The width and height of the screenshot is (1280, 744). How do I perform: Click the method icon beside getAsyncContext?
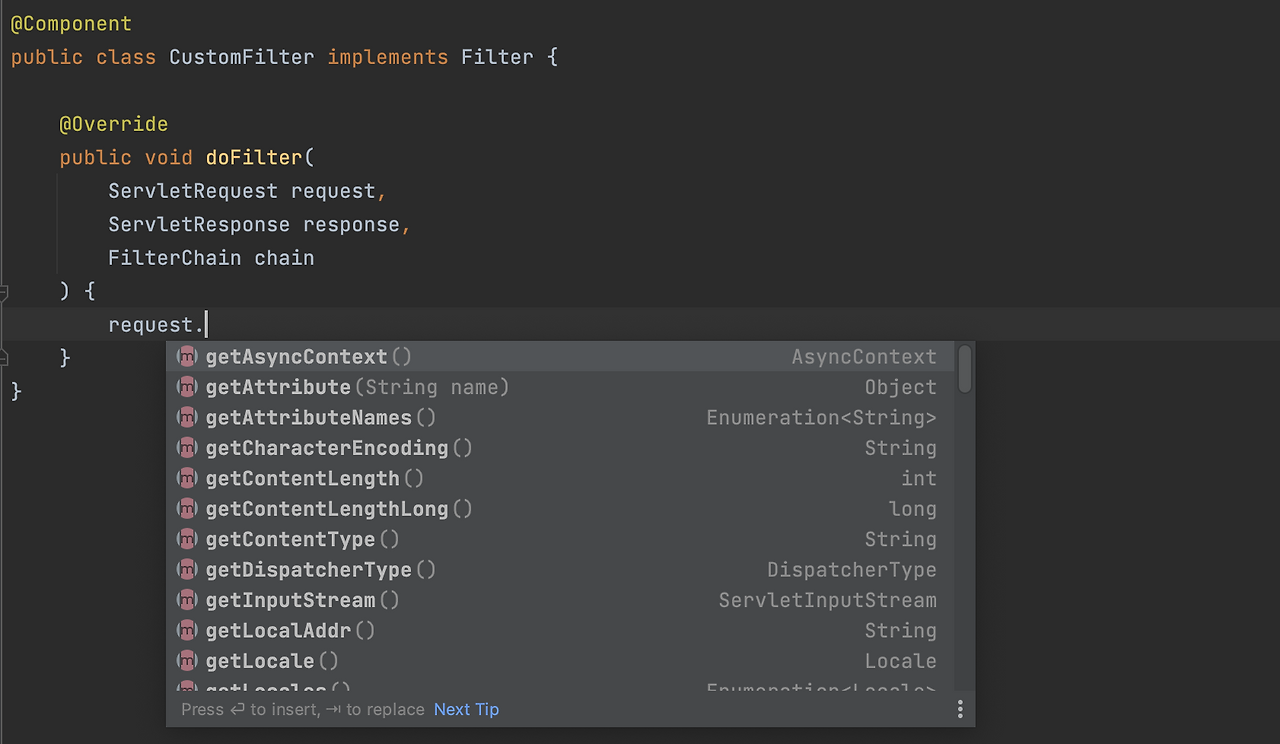tap(186, 357)
